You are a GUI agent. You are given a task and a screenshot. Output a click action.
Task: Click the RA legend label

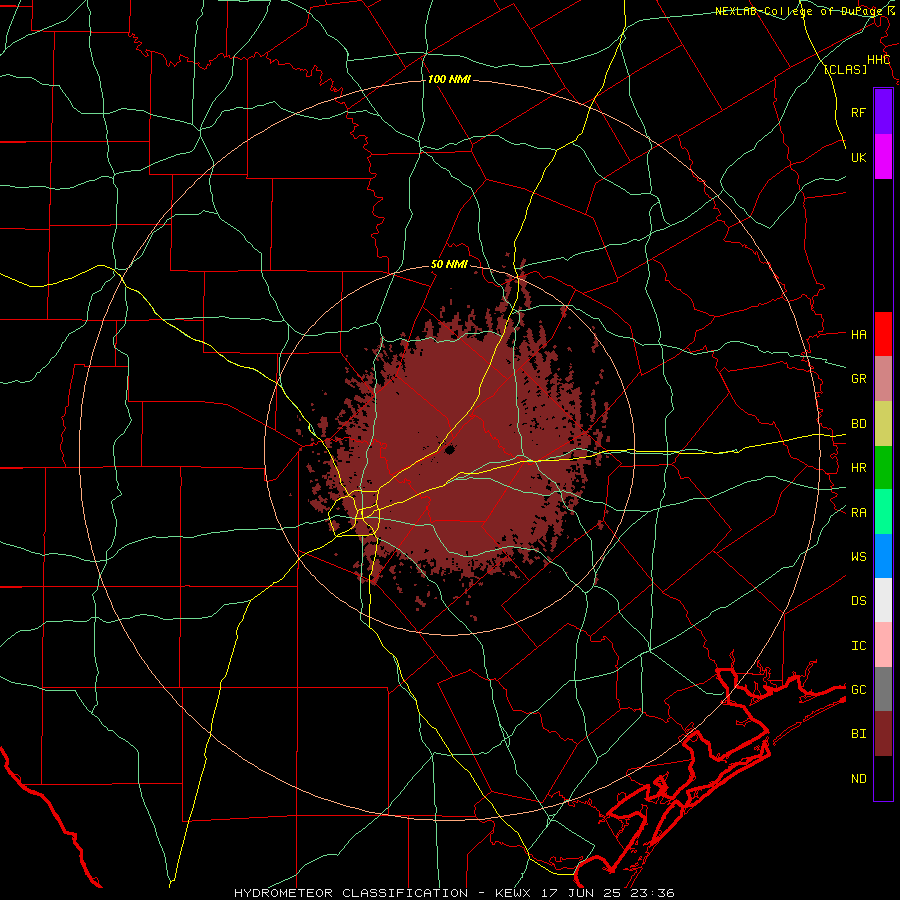858,512
